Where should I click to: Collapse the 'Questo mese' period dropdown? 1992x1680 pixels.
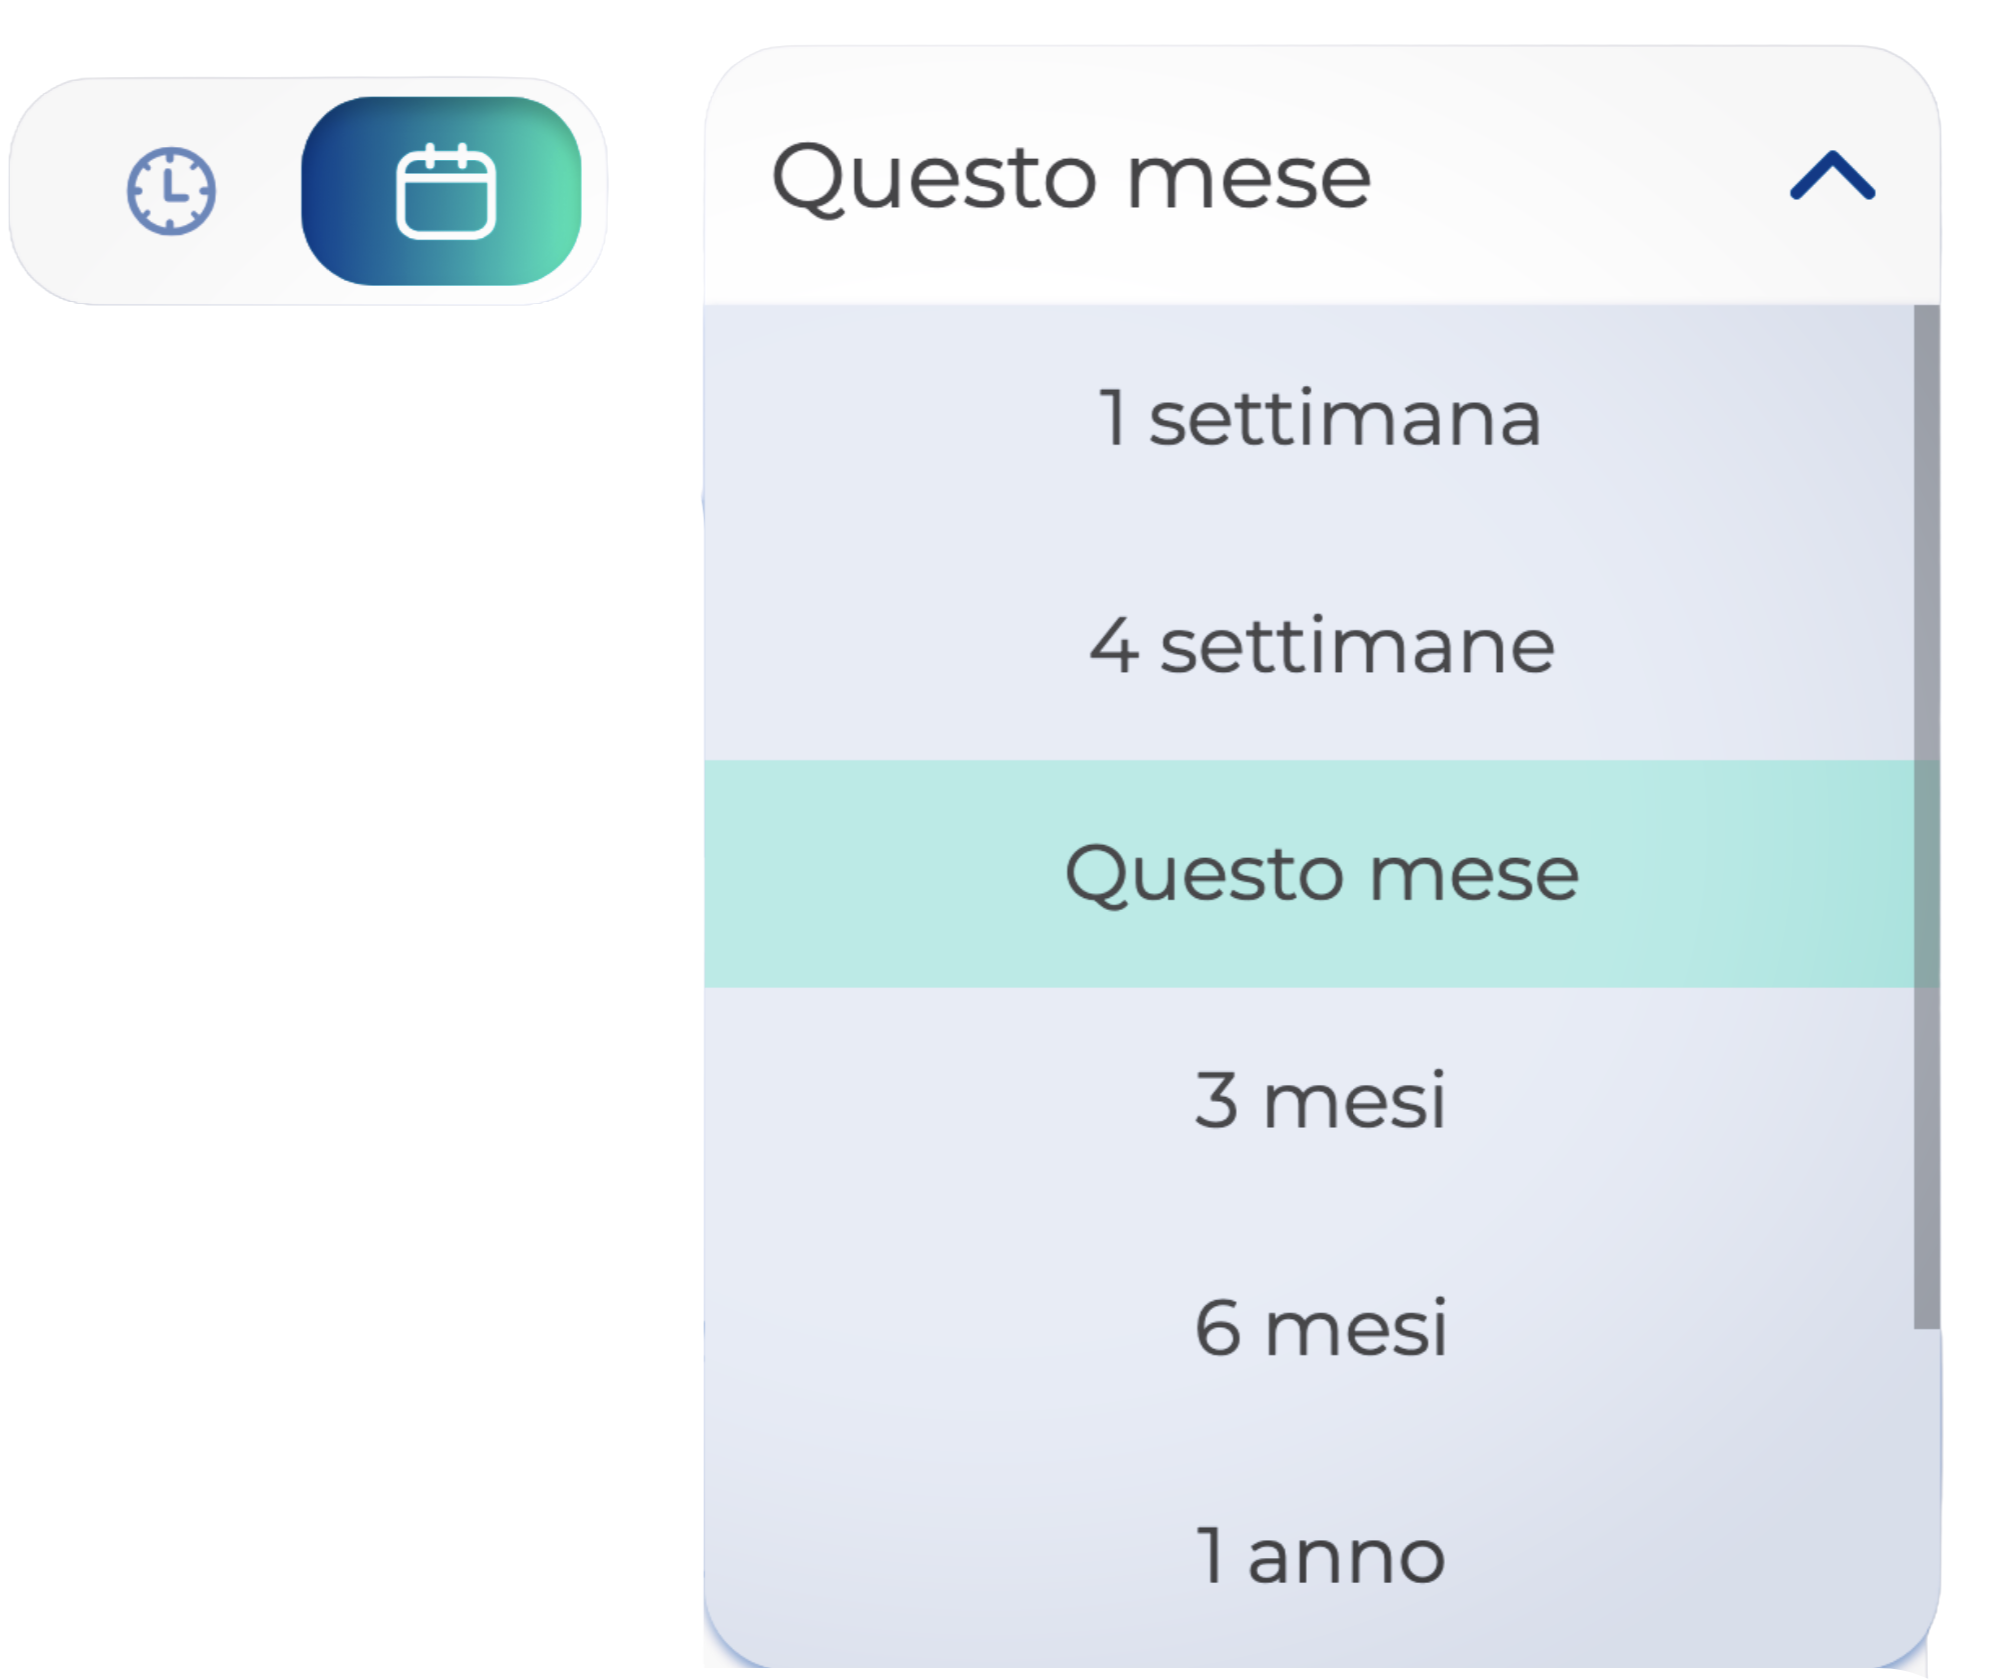[x=1831, y=177]
